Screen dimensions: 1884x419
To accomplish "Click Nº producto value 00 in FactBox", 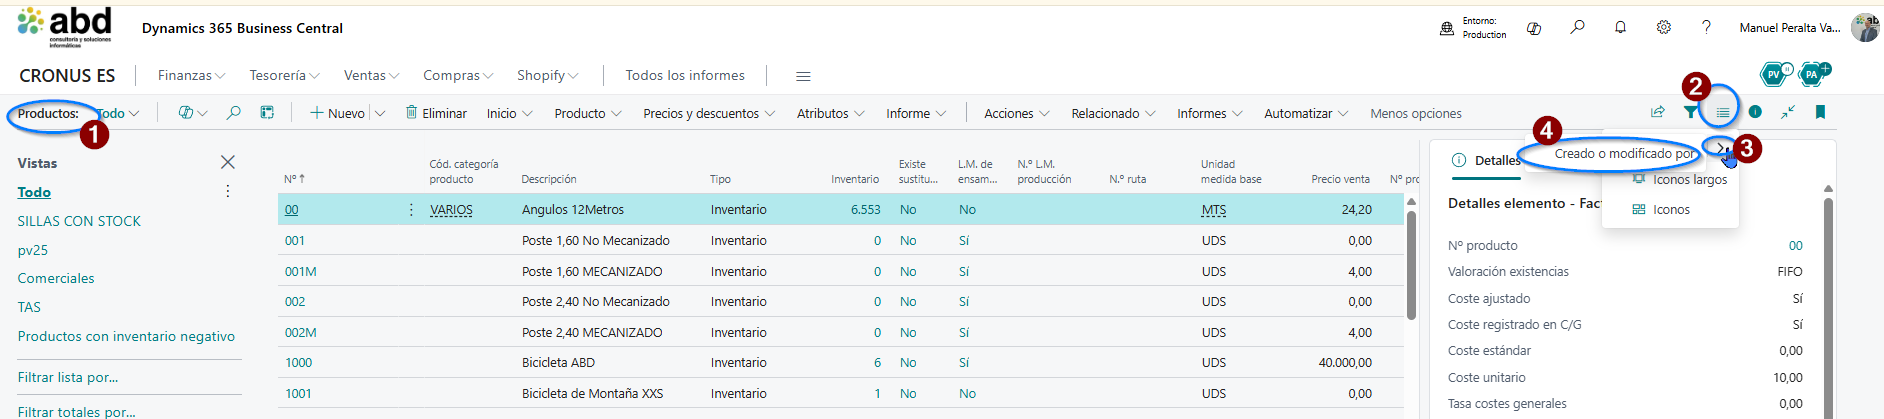I will [1796, 245].
